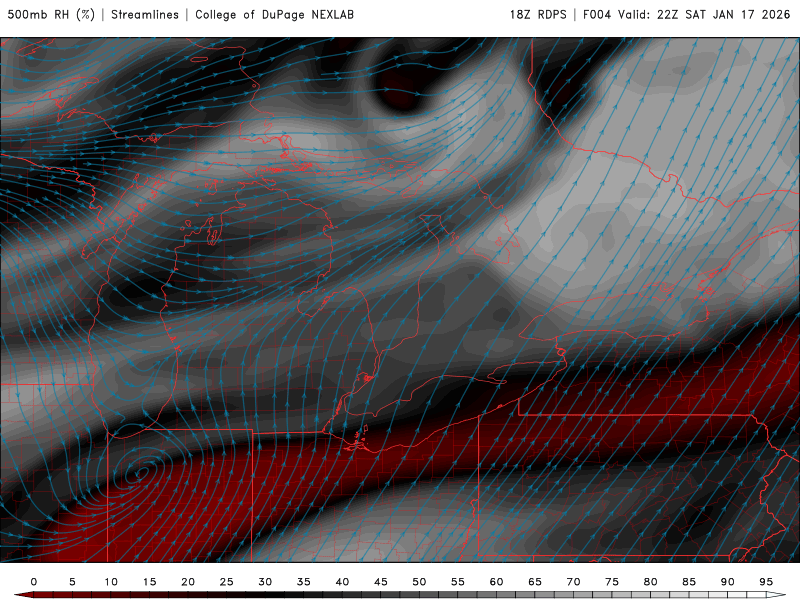800x600 pixels.
Task: Select the colorbar value "70"
Action: point(573,582)
